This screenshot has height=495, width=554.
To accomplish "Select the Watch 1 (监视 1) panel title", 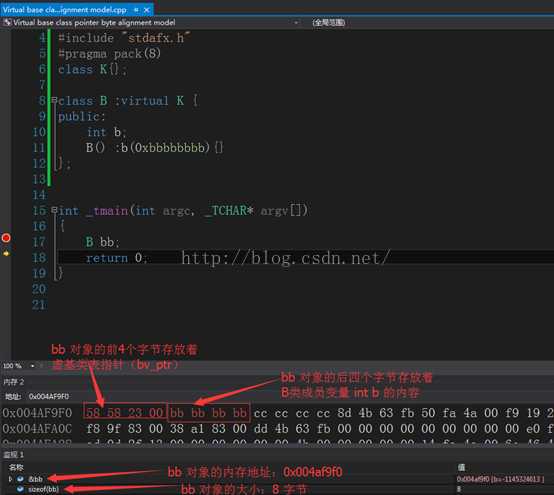I will pyautogui.click(x=13, y=454).
